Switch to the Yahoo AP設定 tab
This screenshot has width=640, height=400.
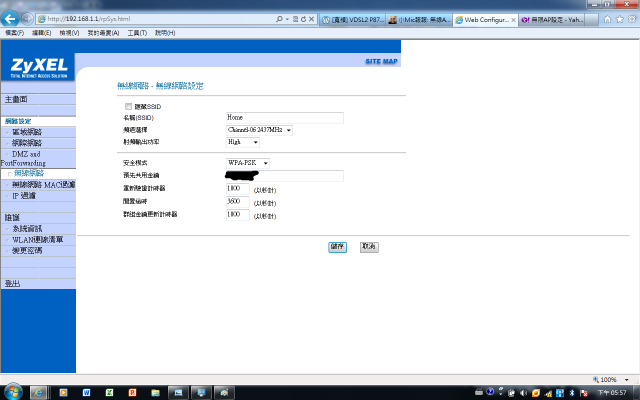552,20
